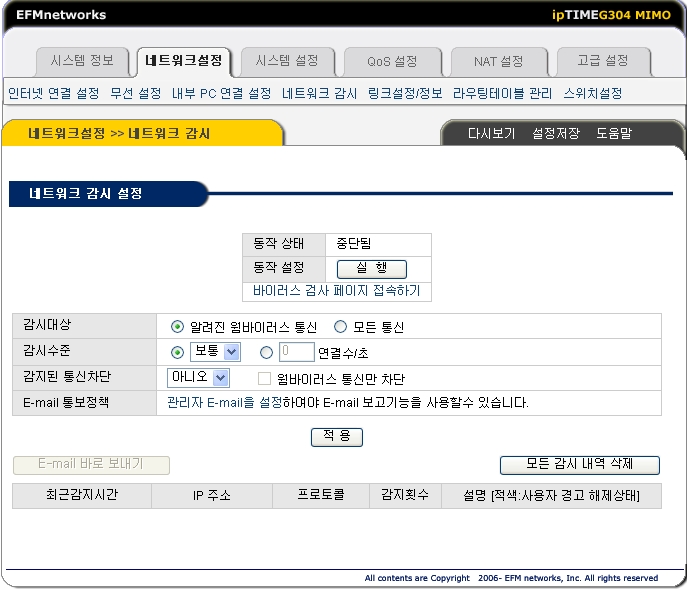
Task: Switch to the NAT 설정 tab
Action: (499, 61)
